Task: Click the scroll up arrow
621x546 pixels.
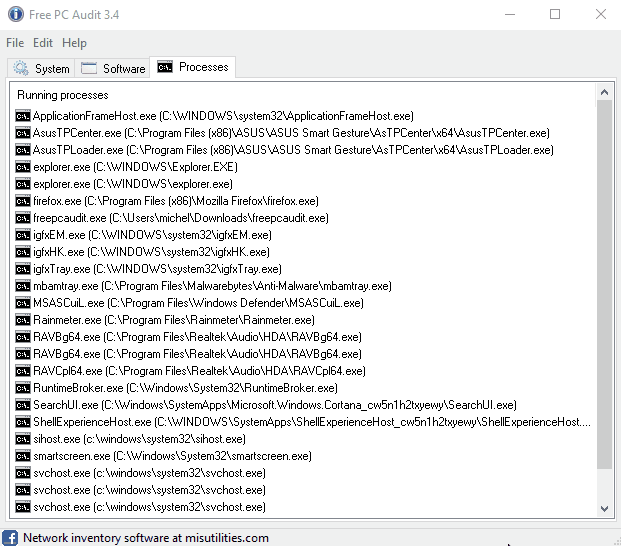Action: (x=604, y=92)
